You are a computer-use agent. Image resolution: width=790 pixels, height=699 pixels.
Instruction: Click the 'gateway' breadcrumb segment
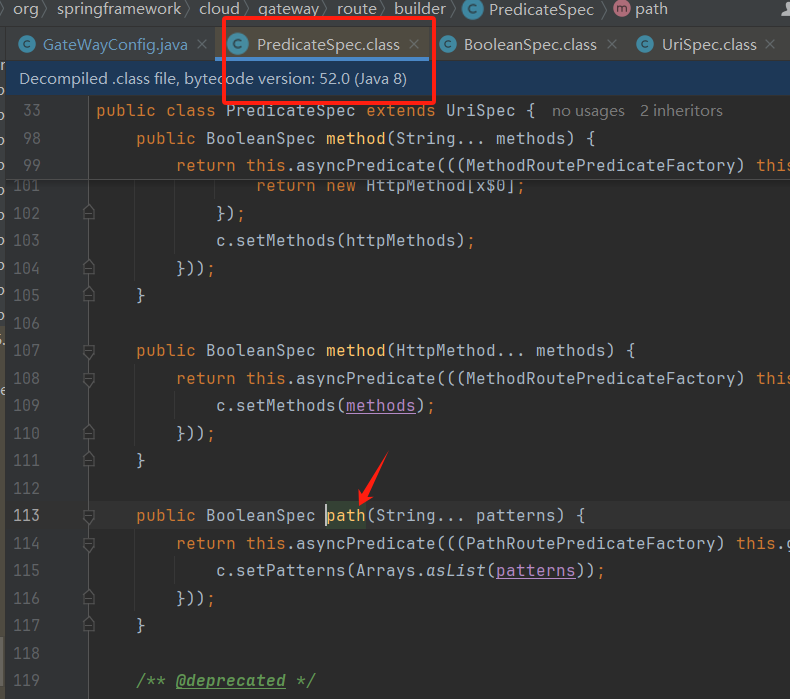click(288, 9)
